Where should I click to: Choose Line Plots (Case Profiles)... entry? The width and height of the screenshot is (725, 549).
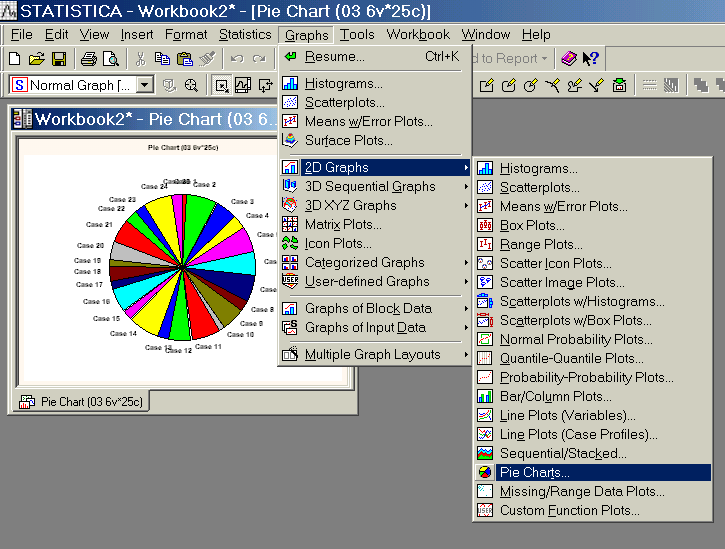tap(593, 434)
